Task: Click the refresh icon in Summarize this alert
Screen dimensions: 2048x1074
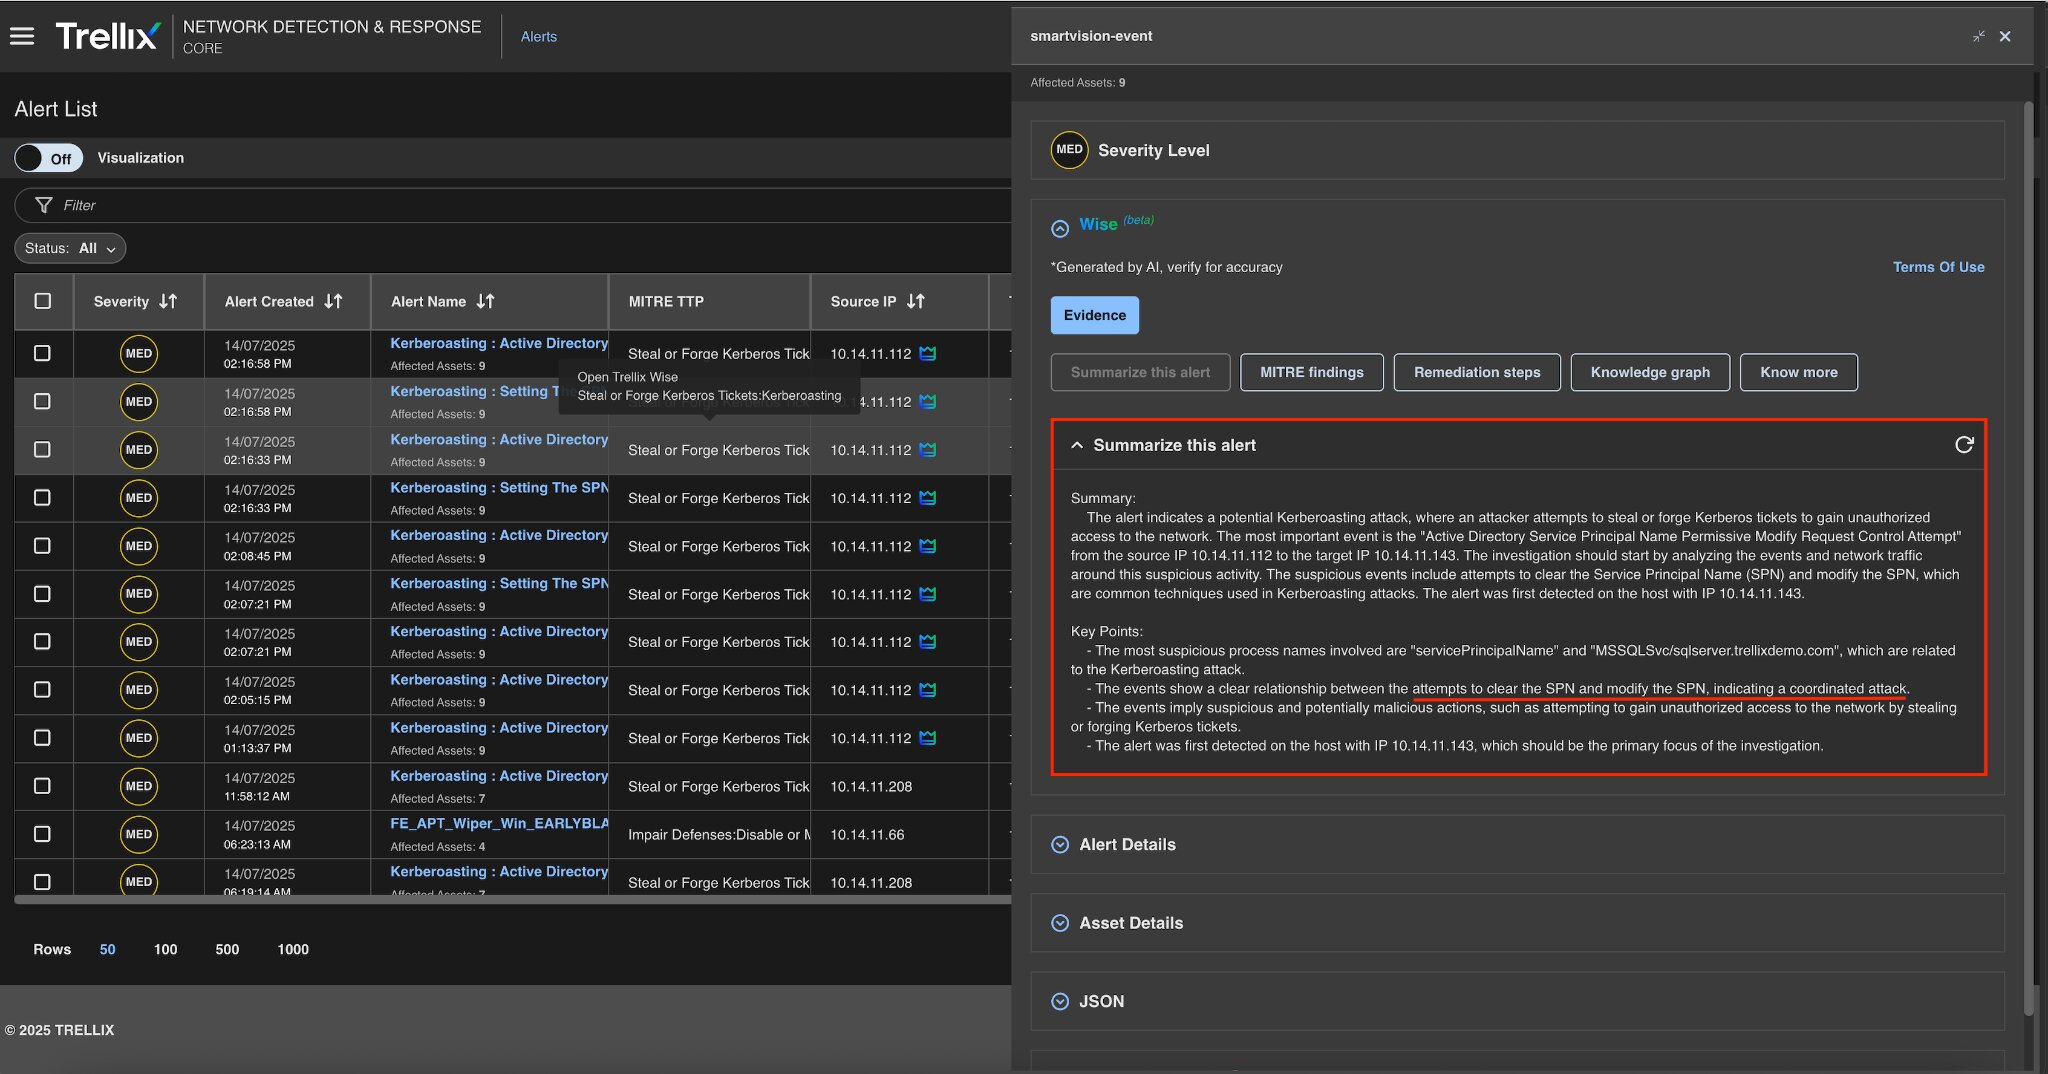Action: [1964, 445]
